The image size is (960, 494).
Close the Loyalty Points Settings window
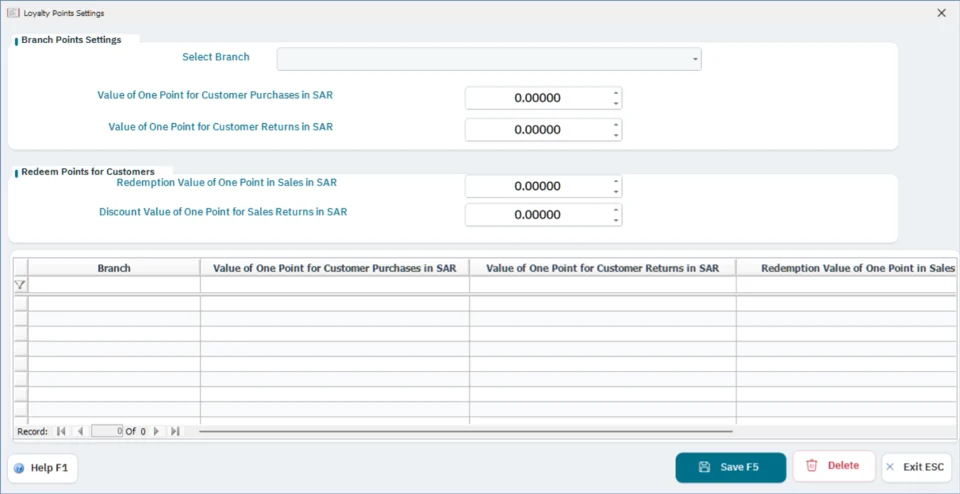pyautogui.click(x=942, y=13)
